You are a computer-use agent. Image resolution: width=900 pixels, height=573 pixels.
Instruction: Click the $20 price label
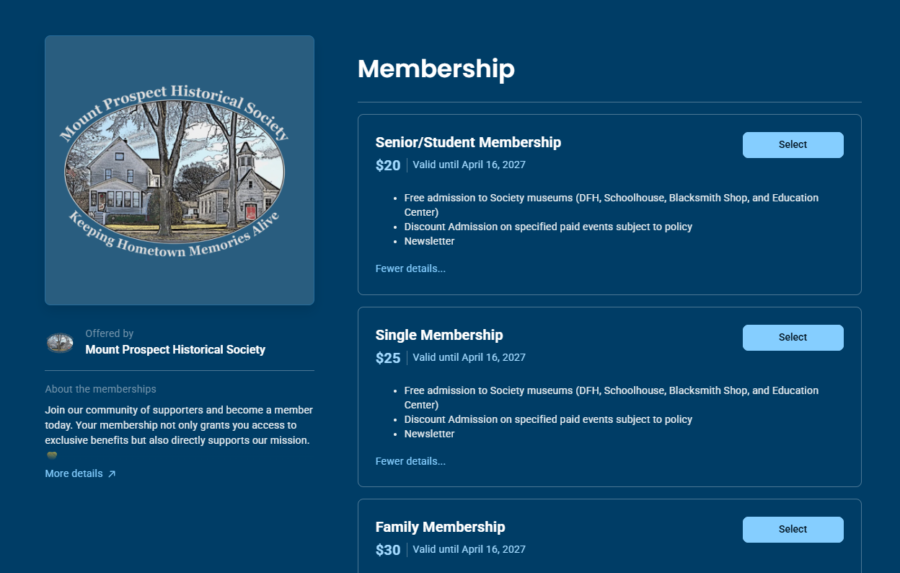coord(387,166)
